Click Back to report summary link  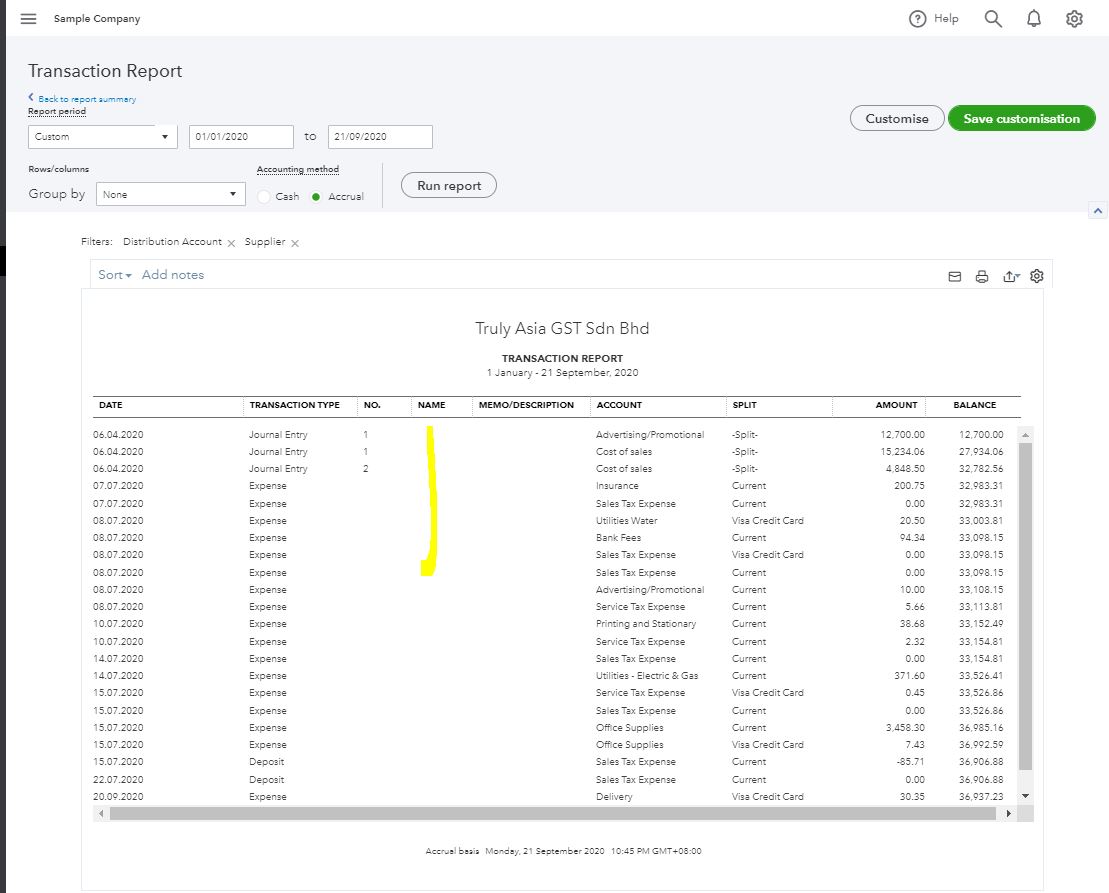coord(86,99)
